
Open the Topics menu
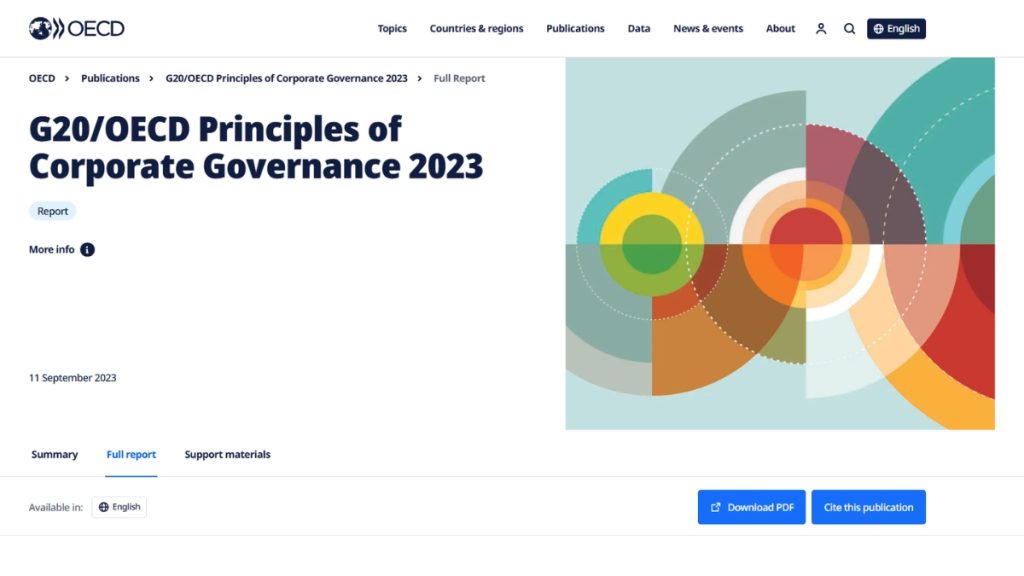pos(392,29)
